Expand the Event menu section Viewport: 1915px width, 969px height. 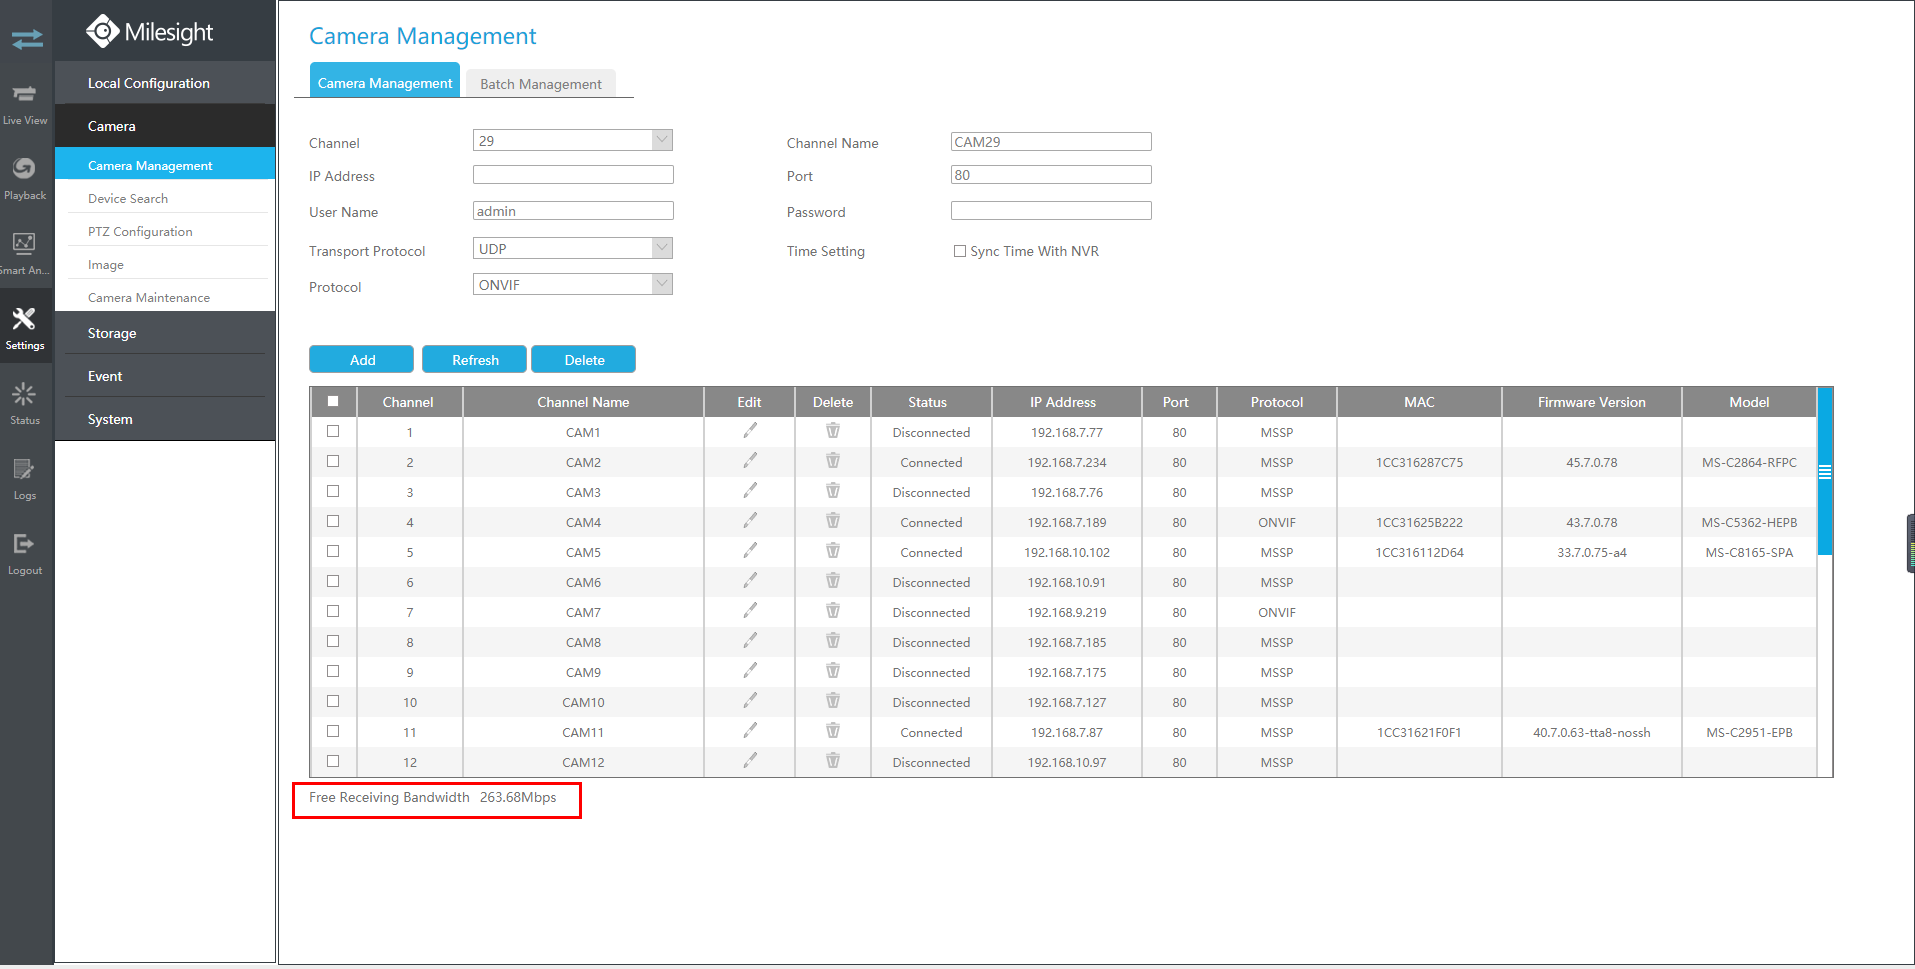coord(165,376)
